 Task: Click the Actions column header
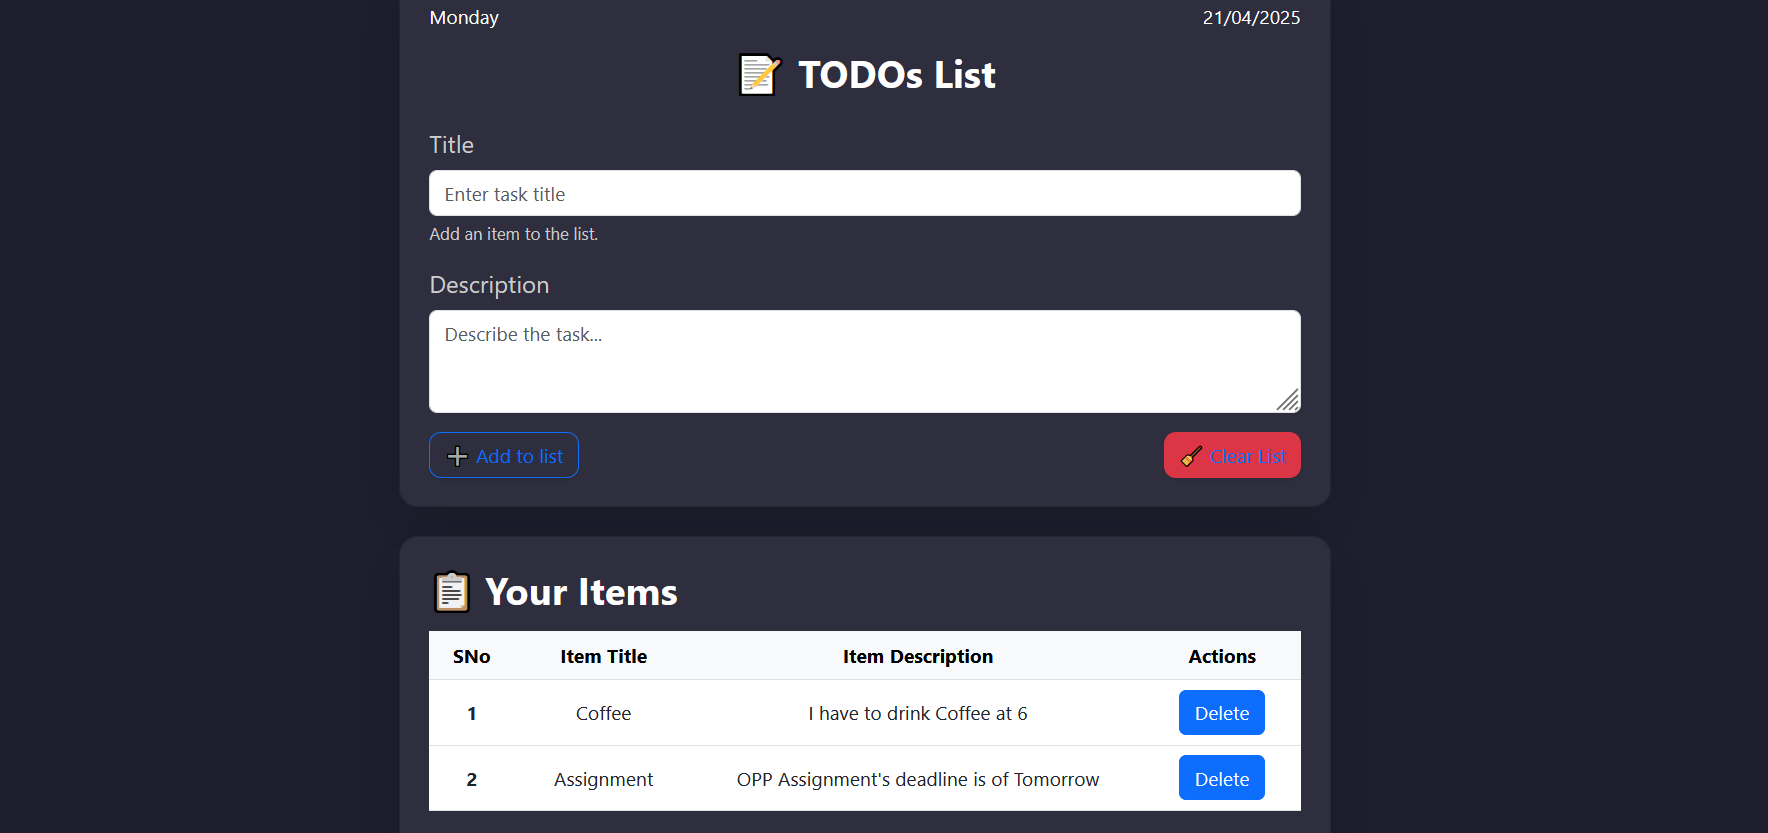(1221, 657)
